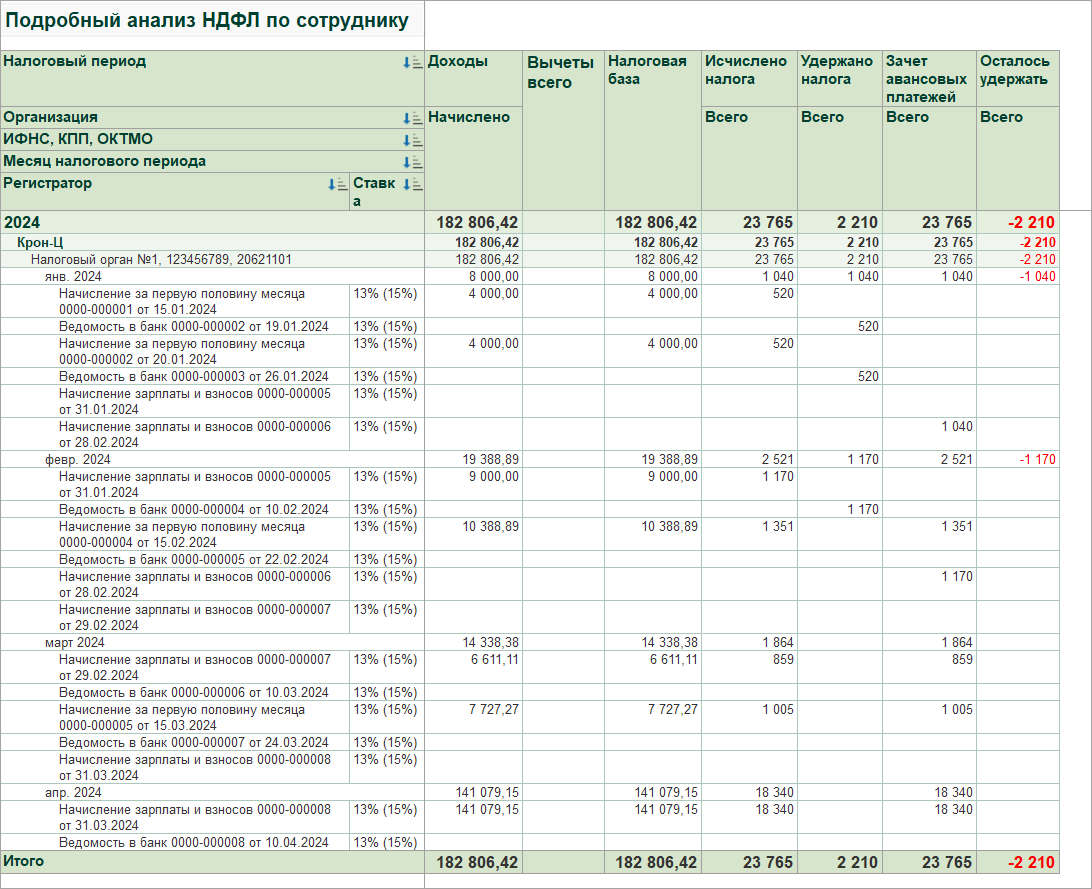Click sort icon next to Регистратор

coord(338,184)
